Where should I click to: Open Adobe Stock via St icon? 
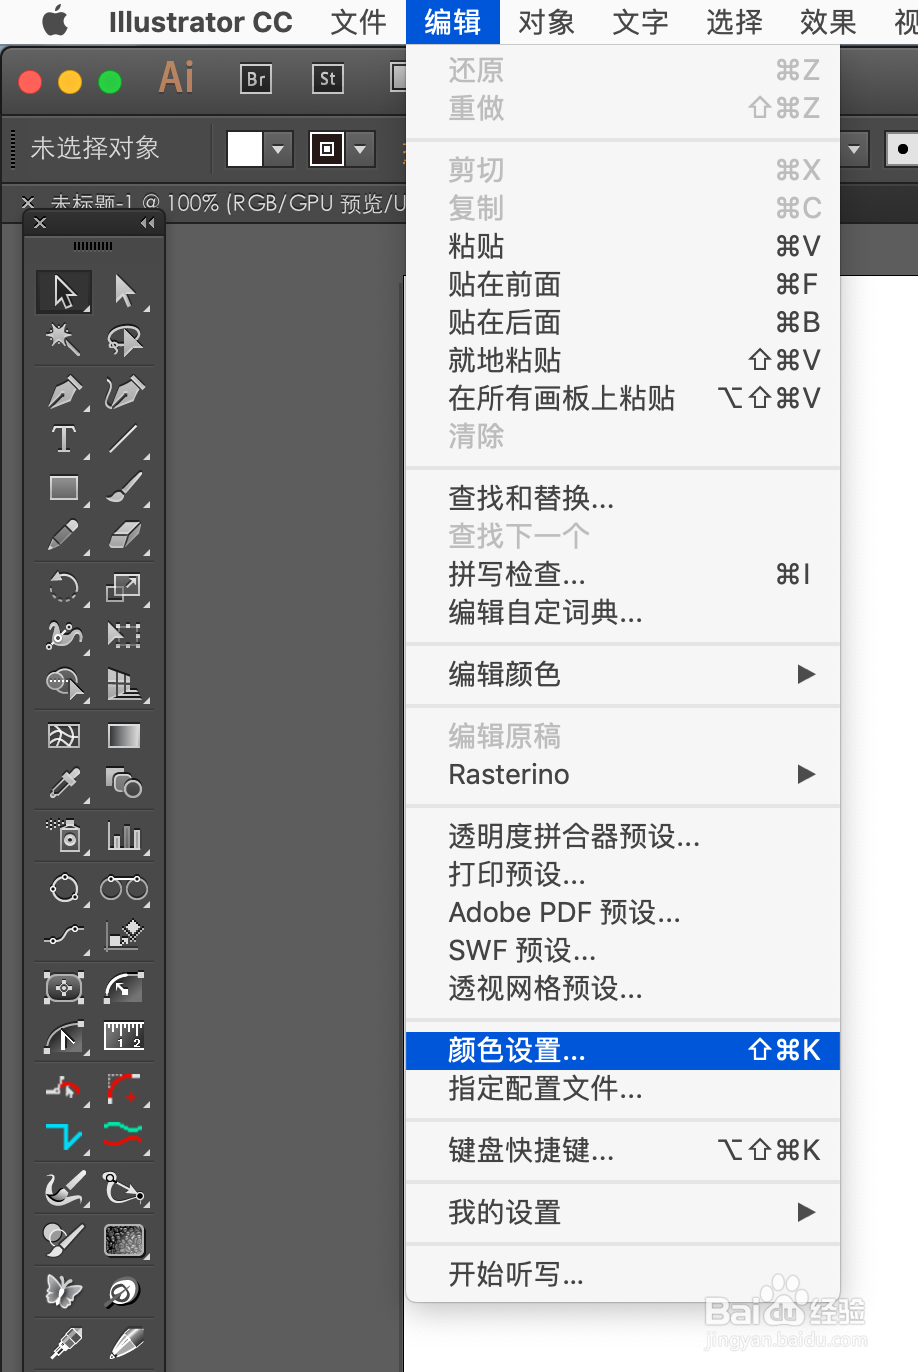point(328,79)
